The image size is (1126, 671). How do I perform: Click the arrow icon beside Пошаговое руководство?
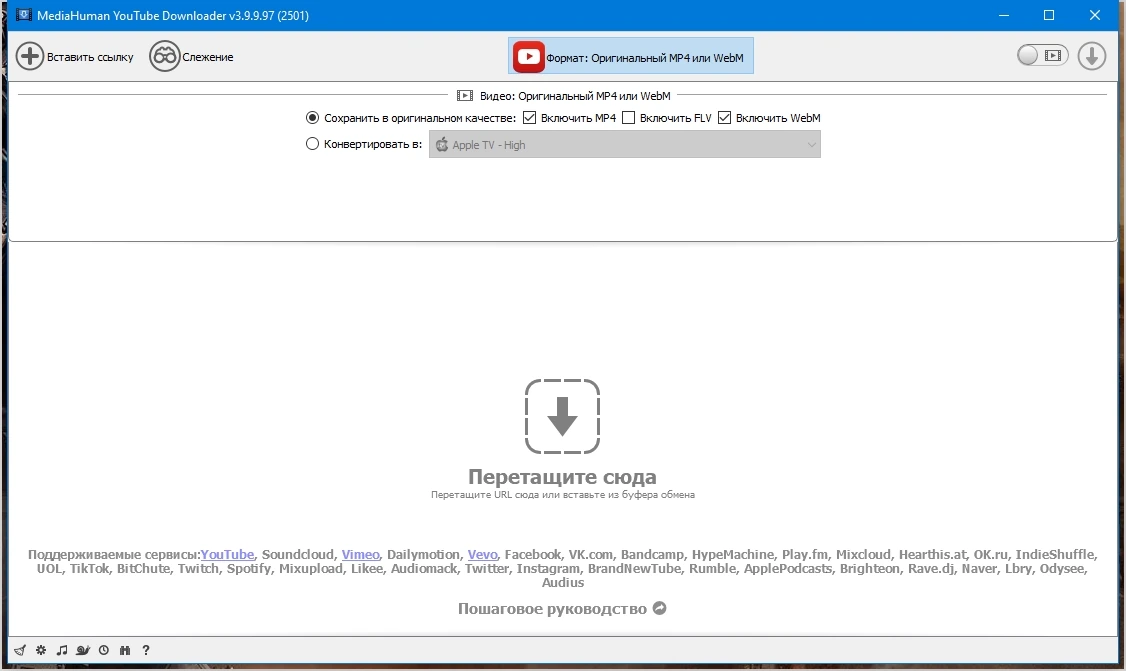tap(659, 608)
